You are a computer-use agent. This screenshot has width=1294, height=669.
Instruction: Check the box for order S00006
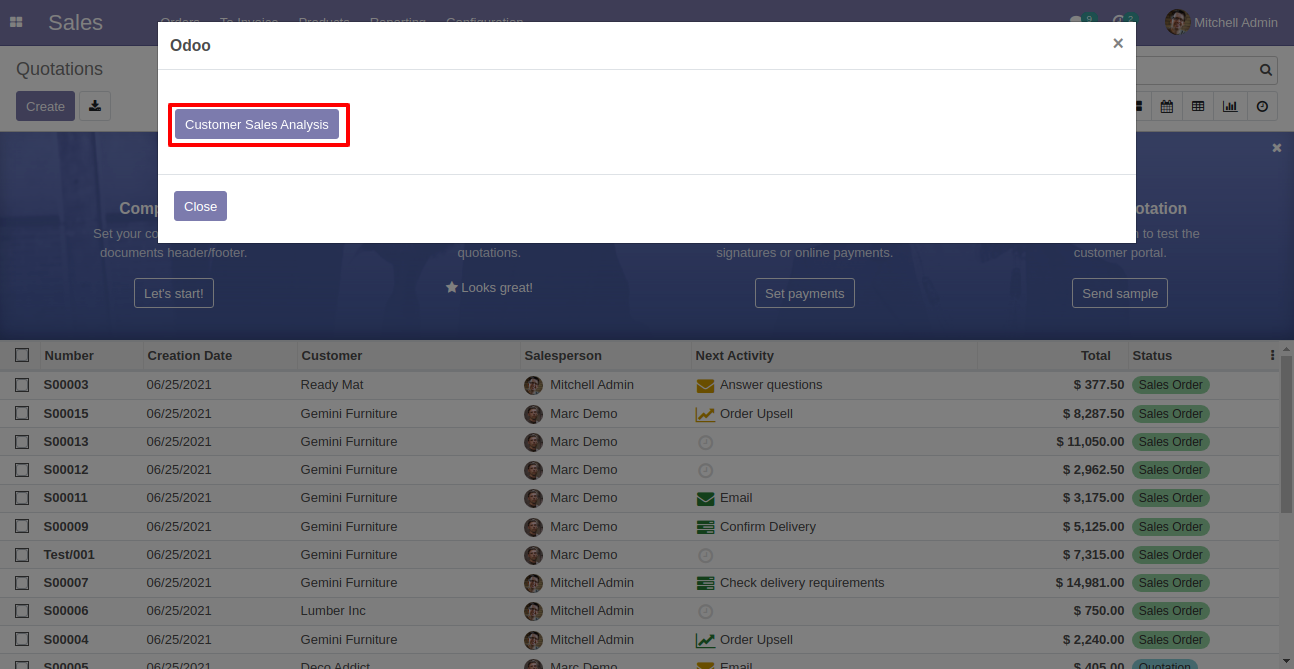22,611
